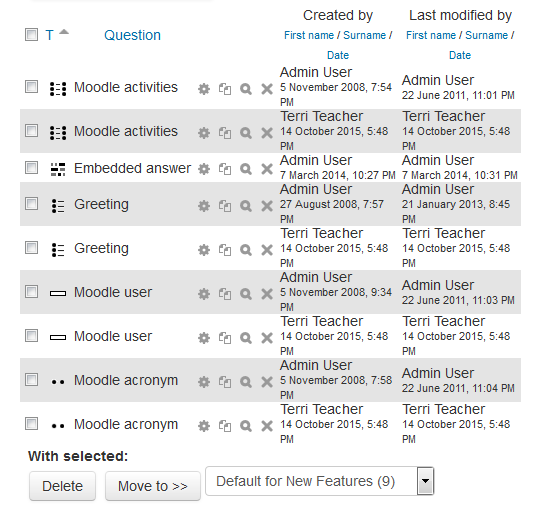Duplicate the Admin User's Moodle activities question
This screenshot has height=527, width=555.
pyautogui.click(x=225, y=89)
